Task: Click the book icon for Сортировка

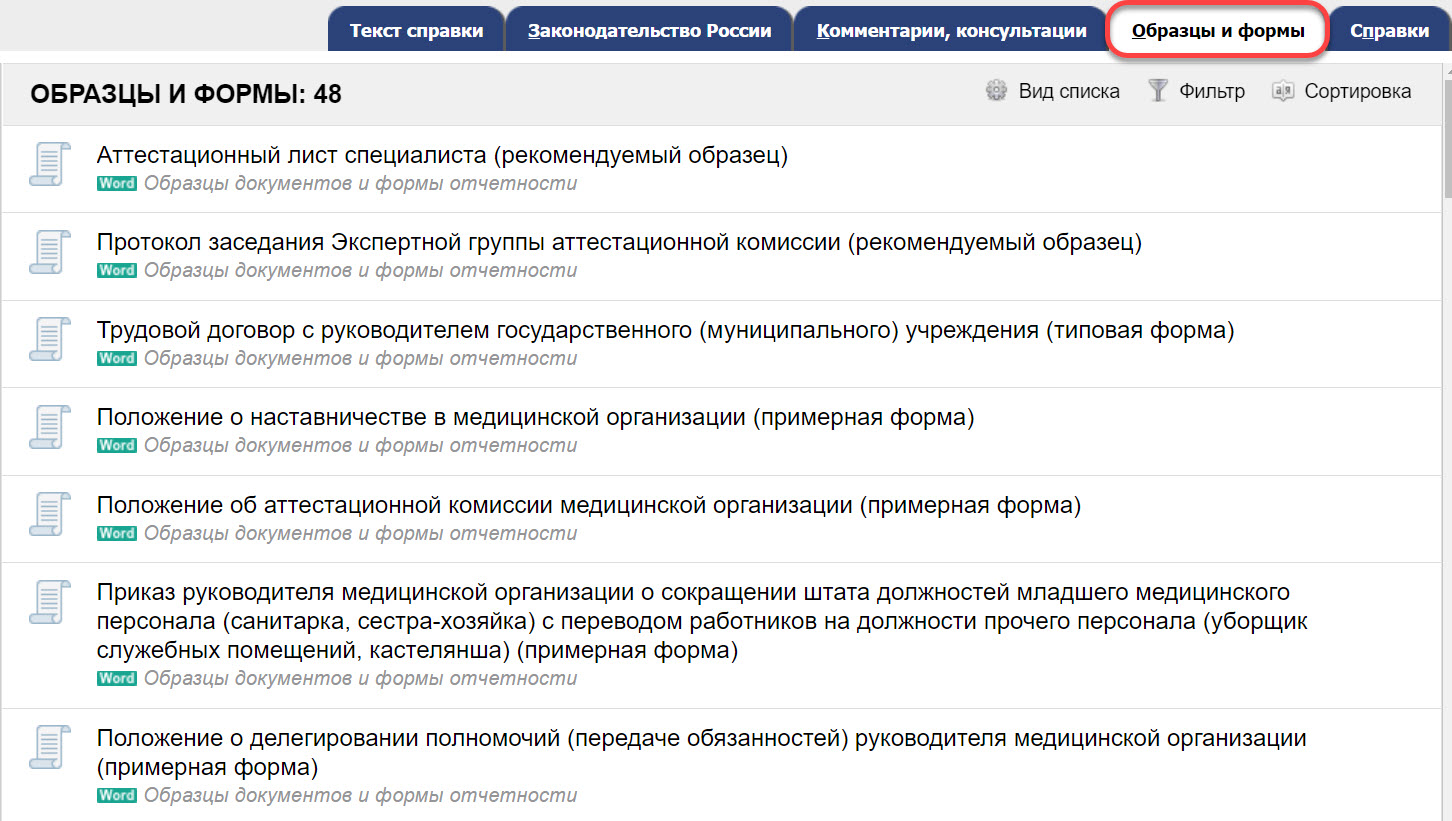Action: 1283,91
